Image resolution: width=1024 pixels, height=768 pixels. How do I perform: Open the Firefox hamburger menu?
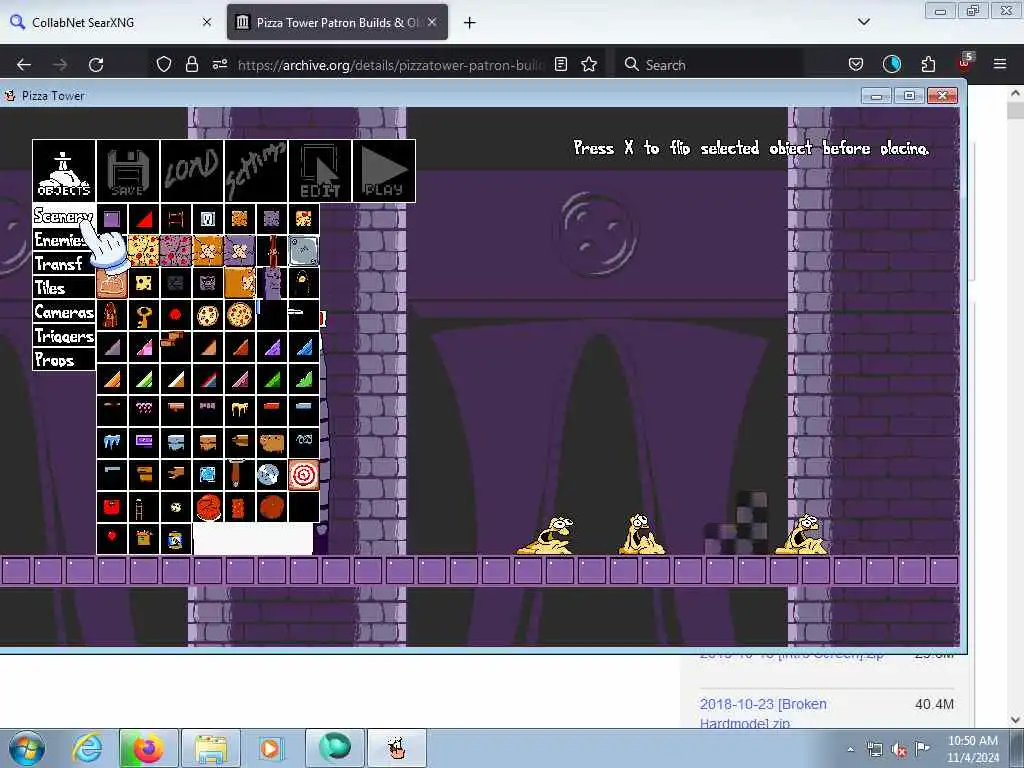click(999, 64)
